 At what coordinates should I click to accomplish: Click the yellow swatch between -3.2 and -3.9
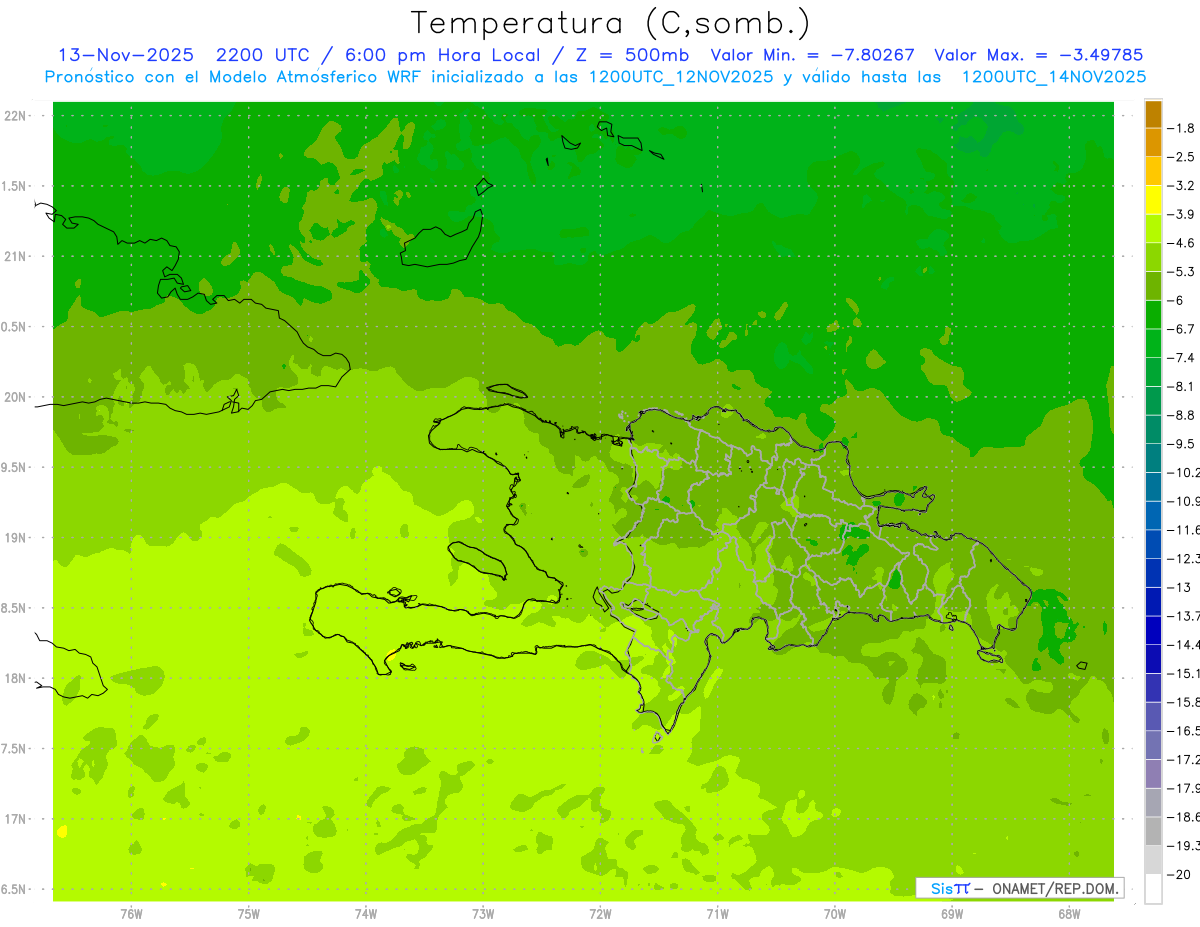click(1153, 200)
